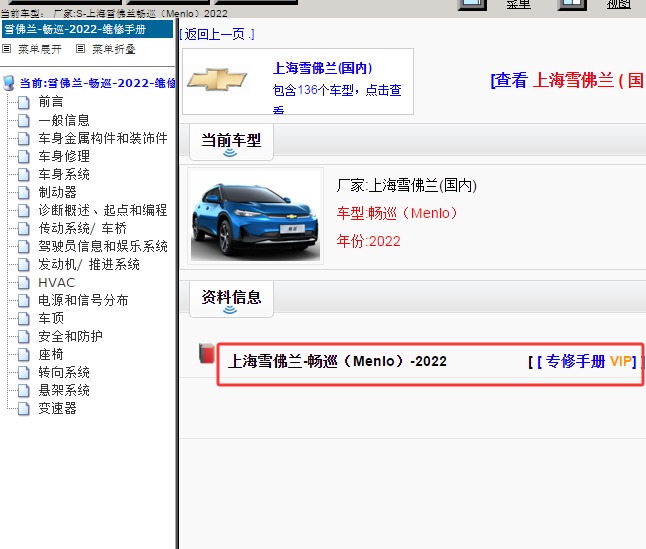Click the 变速器 page icon
646x549 pixels.
coord(24,409)
